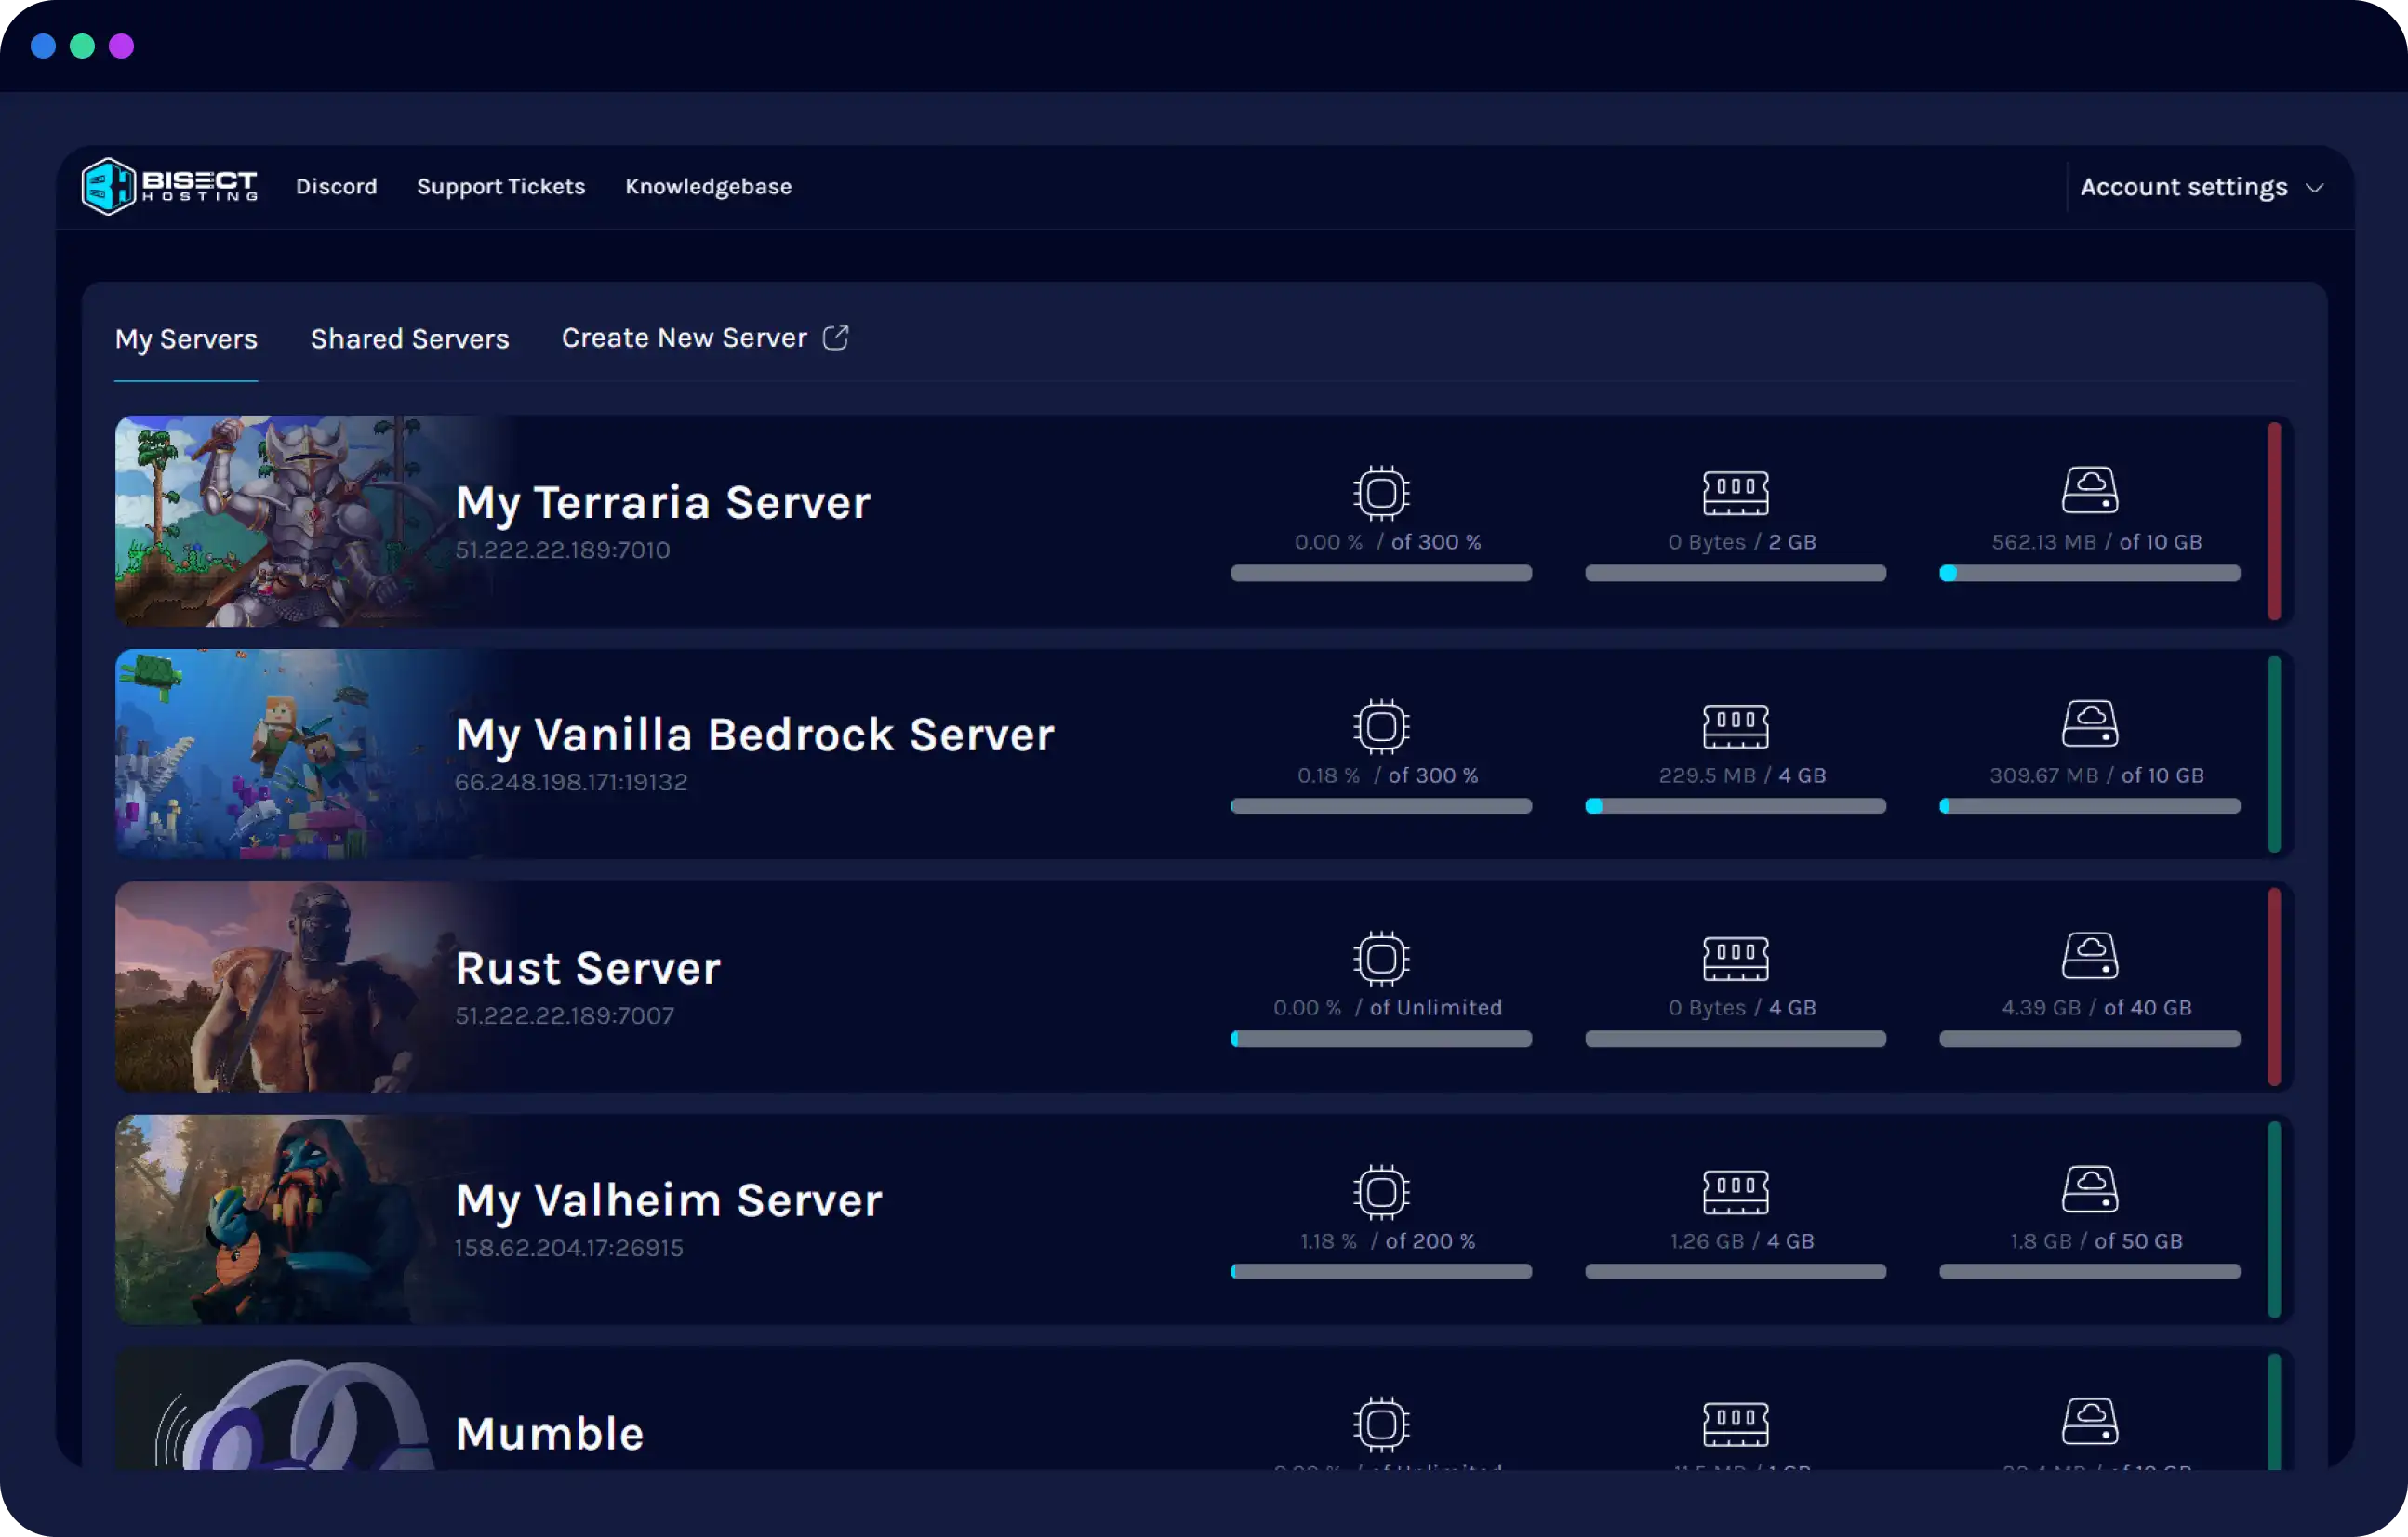
Task: Click CPU chip icon on Valheim server
Action: tap(1381, 1191)
